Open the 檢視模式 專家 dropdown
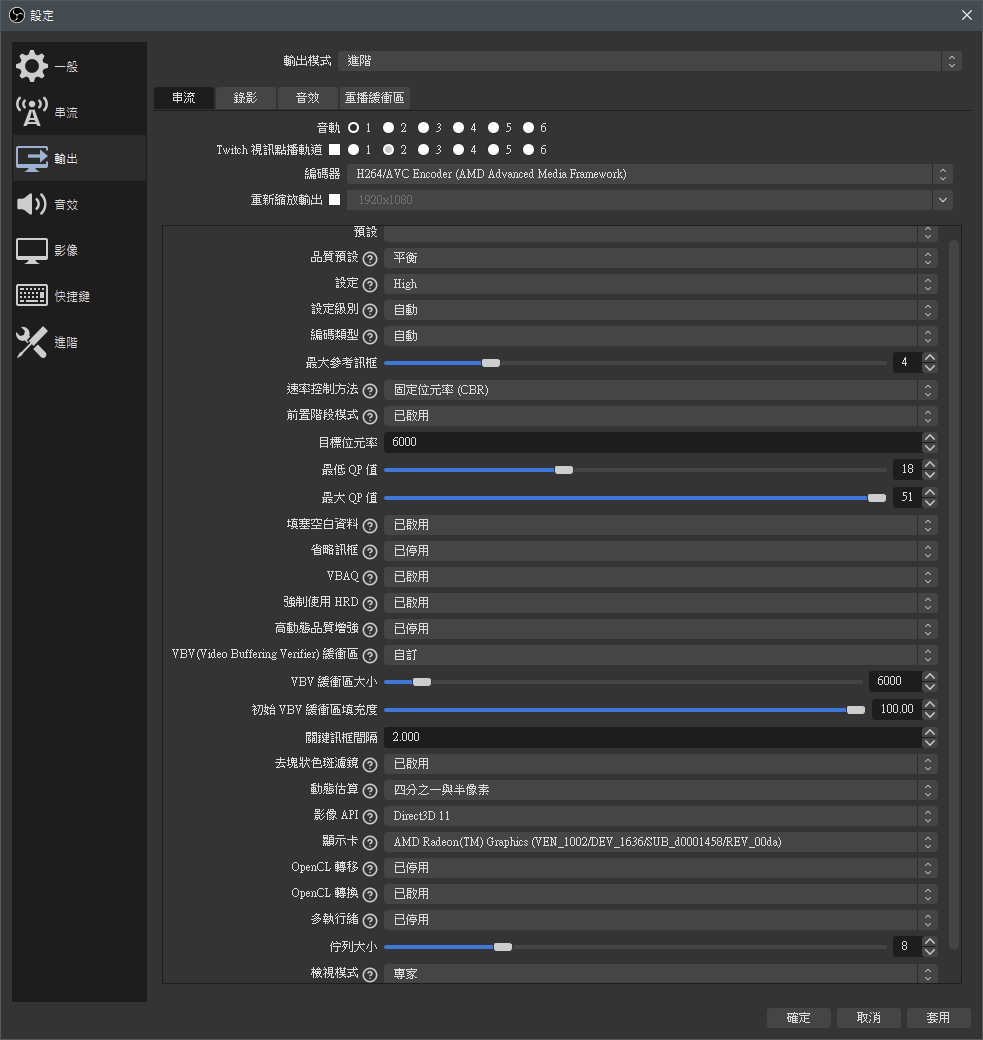 [x=661, y=973]
